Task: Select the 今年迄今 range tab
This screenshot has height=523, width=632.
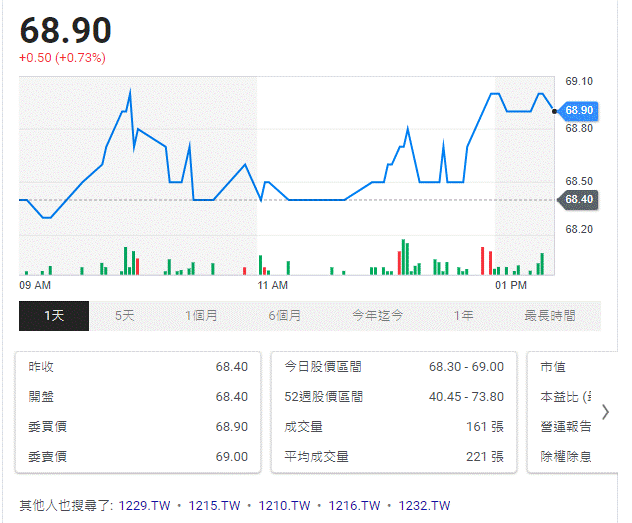Action: click(x=377, y=315)
